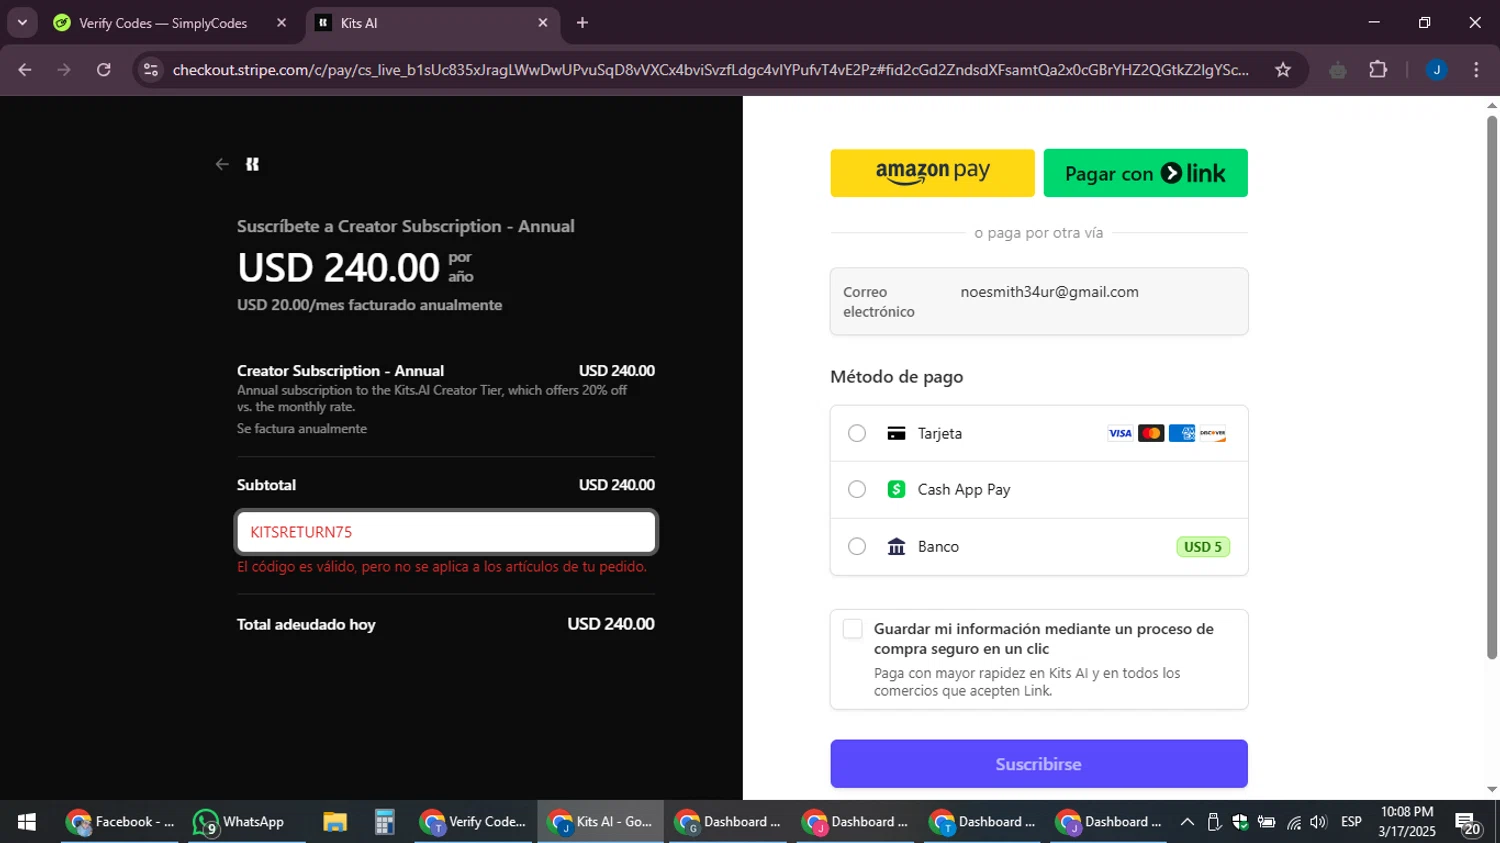Click the email field noesmith34ur@gmail.com
This screenshot has width=1500, height=843.
point(1039,301)
